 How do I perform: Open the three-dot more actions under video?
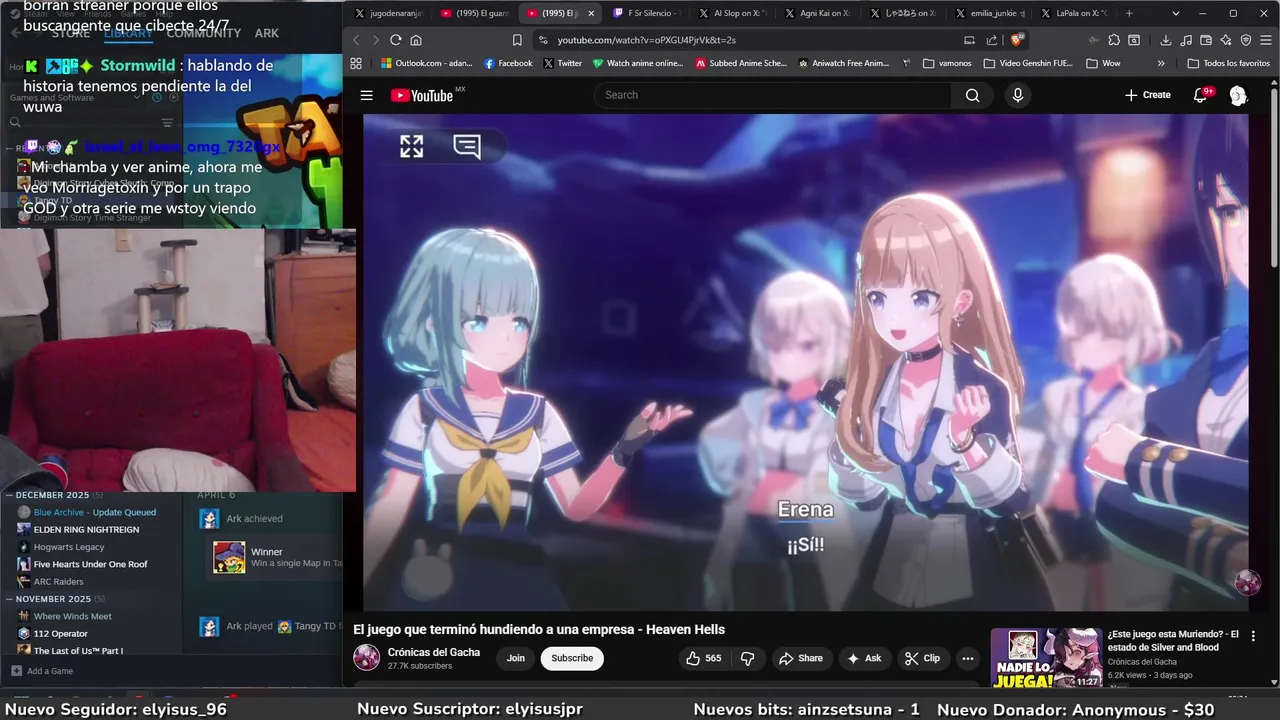point(967,658)
